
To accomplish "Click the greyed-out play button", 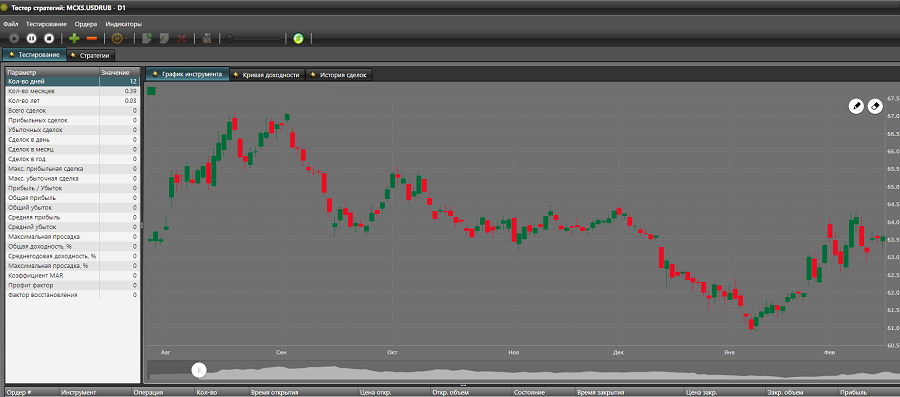I will click(x=14, y=38).
